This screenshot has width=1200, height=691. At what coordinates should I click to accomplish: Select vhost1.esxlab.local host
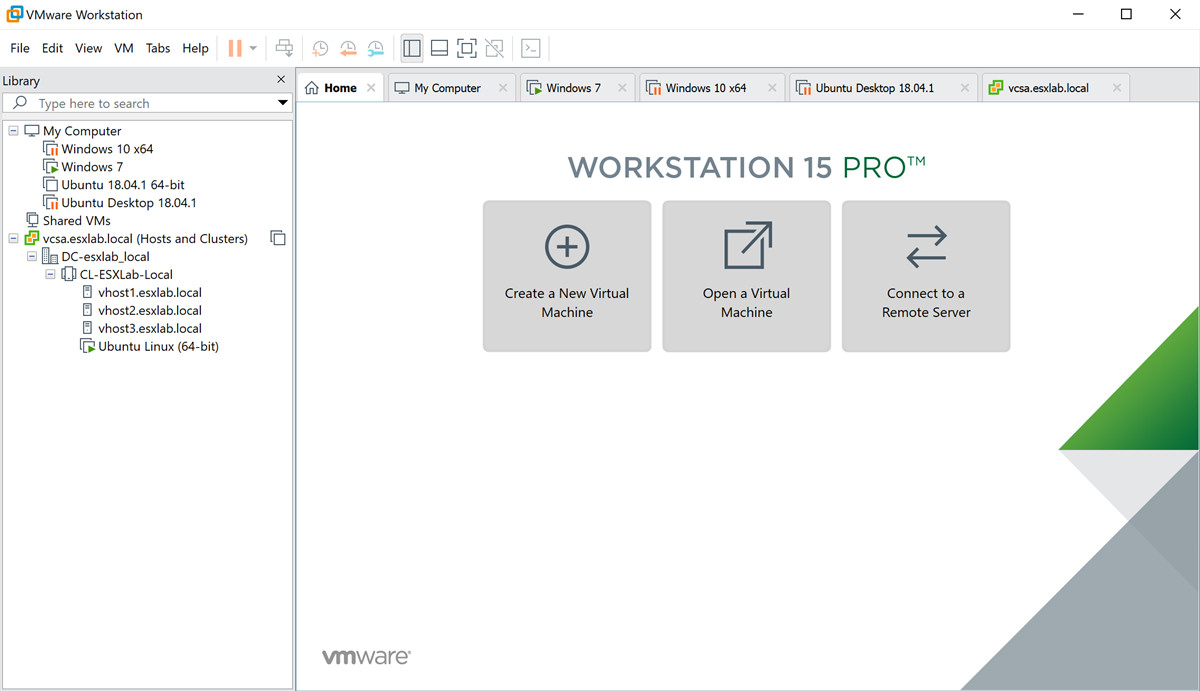point(150,293)
